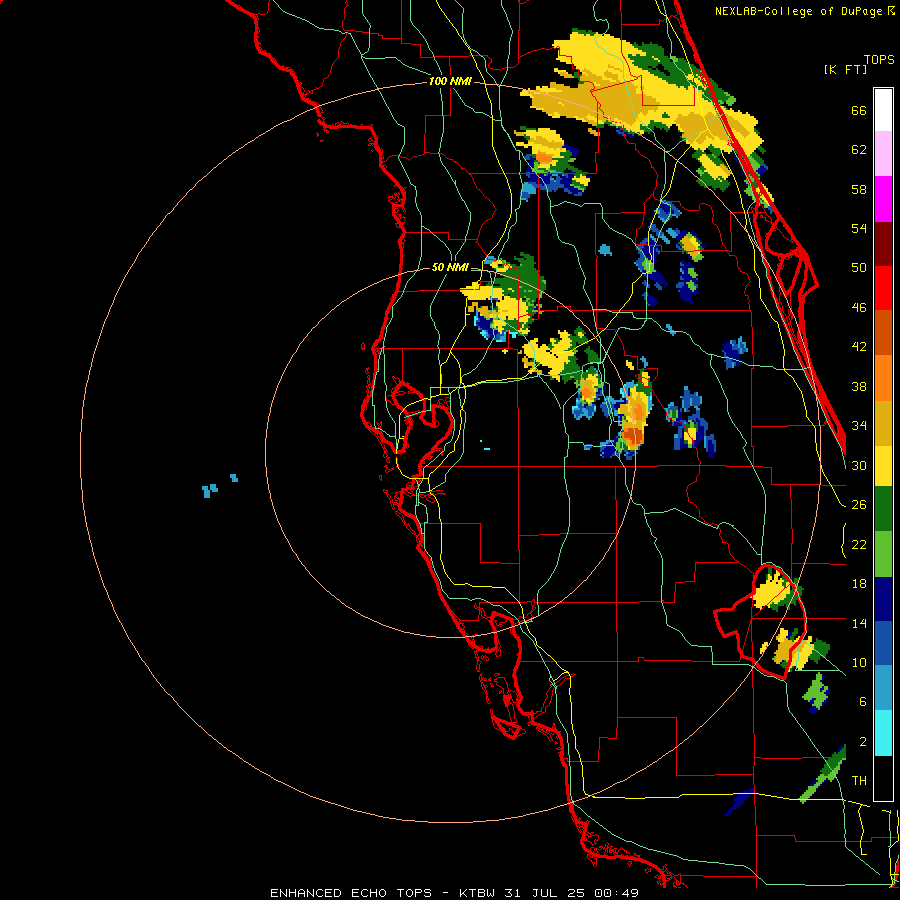Select the navy legend swatch between 18 and 14
The height and width of the screenshot is (900, 900).
click(883, 599)
